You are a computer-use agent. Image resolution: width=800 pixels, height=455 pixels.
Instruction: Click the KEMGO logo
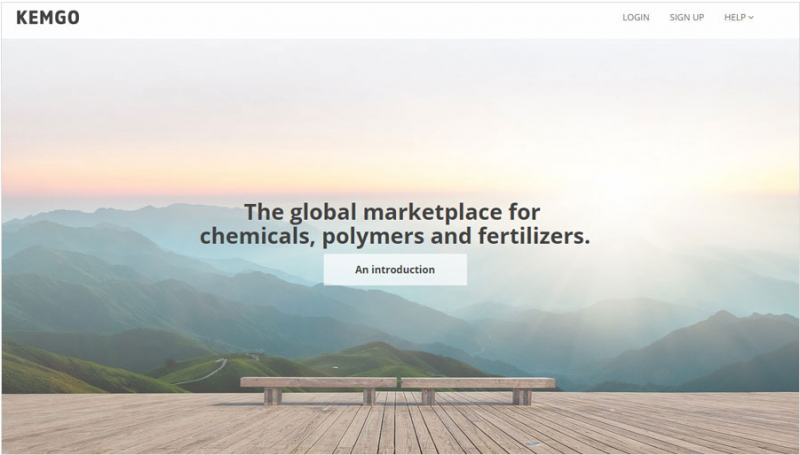(x=48, y=17)
